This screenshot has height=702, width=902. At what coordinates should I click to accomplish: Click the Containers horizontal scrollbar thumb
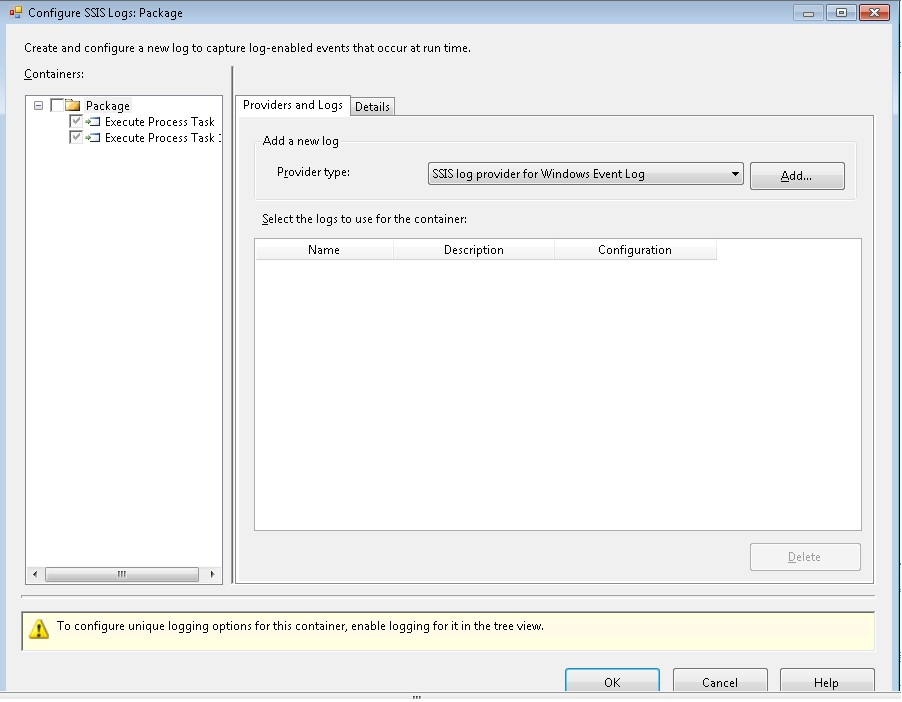coord(121,574)
